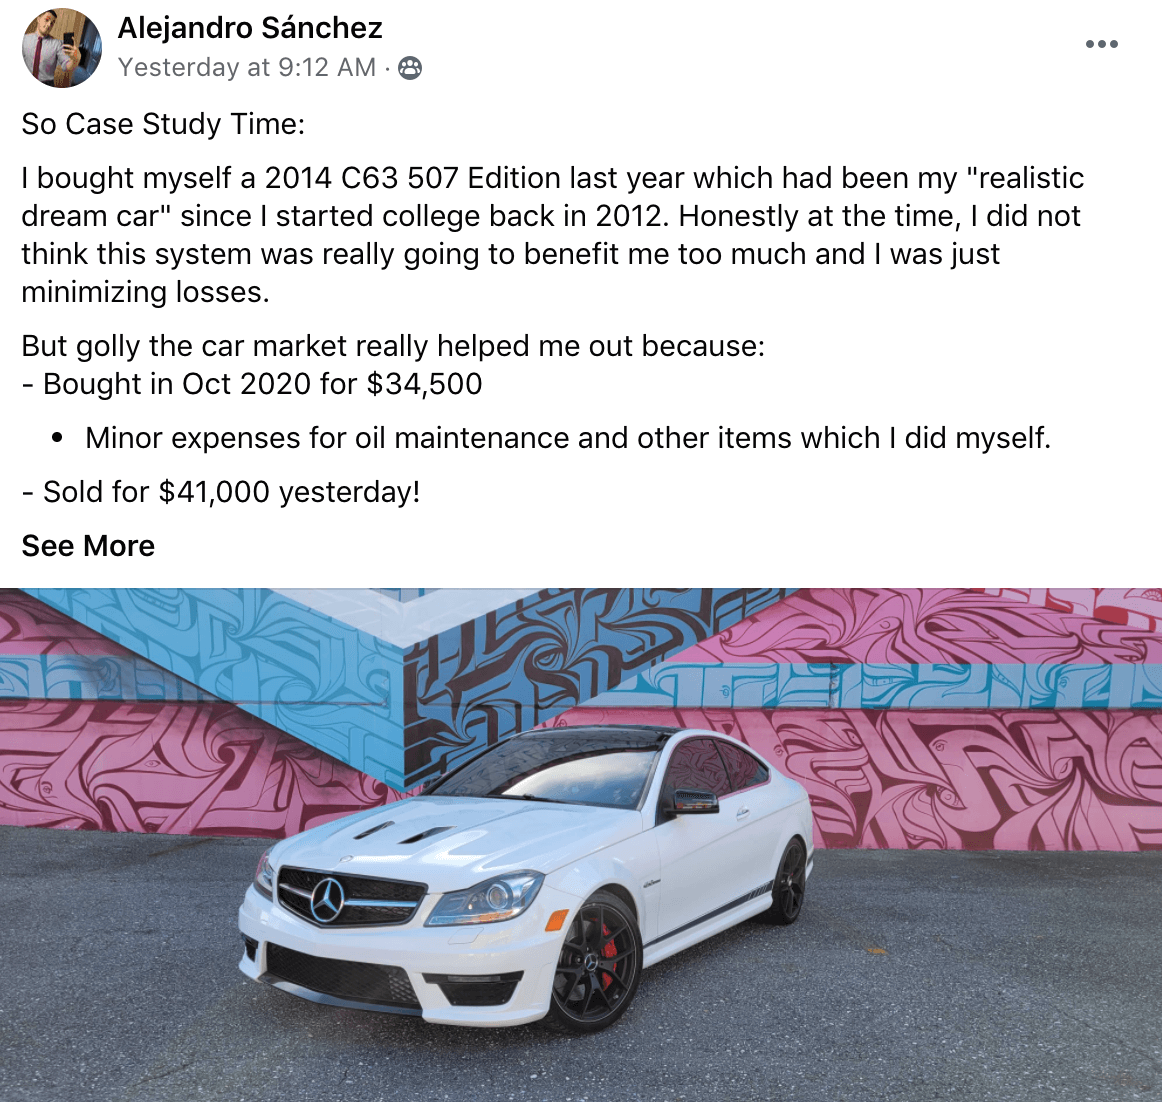Click the "Bought in Oct 2020" line
Viewport: 1162px width, 1102px height.
(252, 384)
